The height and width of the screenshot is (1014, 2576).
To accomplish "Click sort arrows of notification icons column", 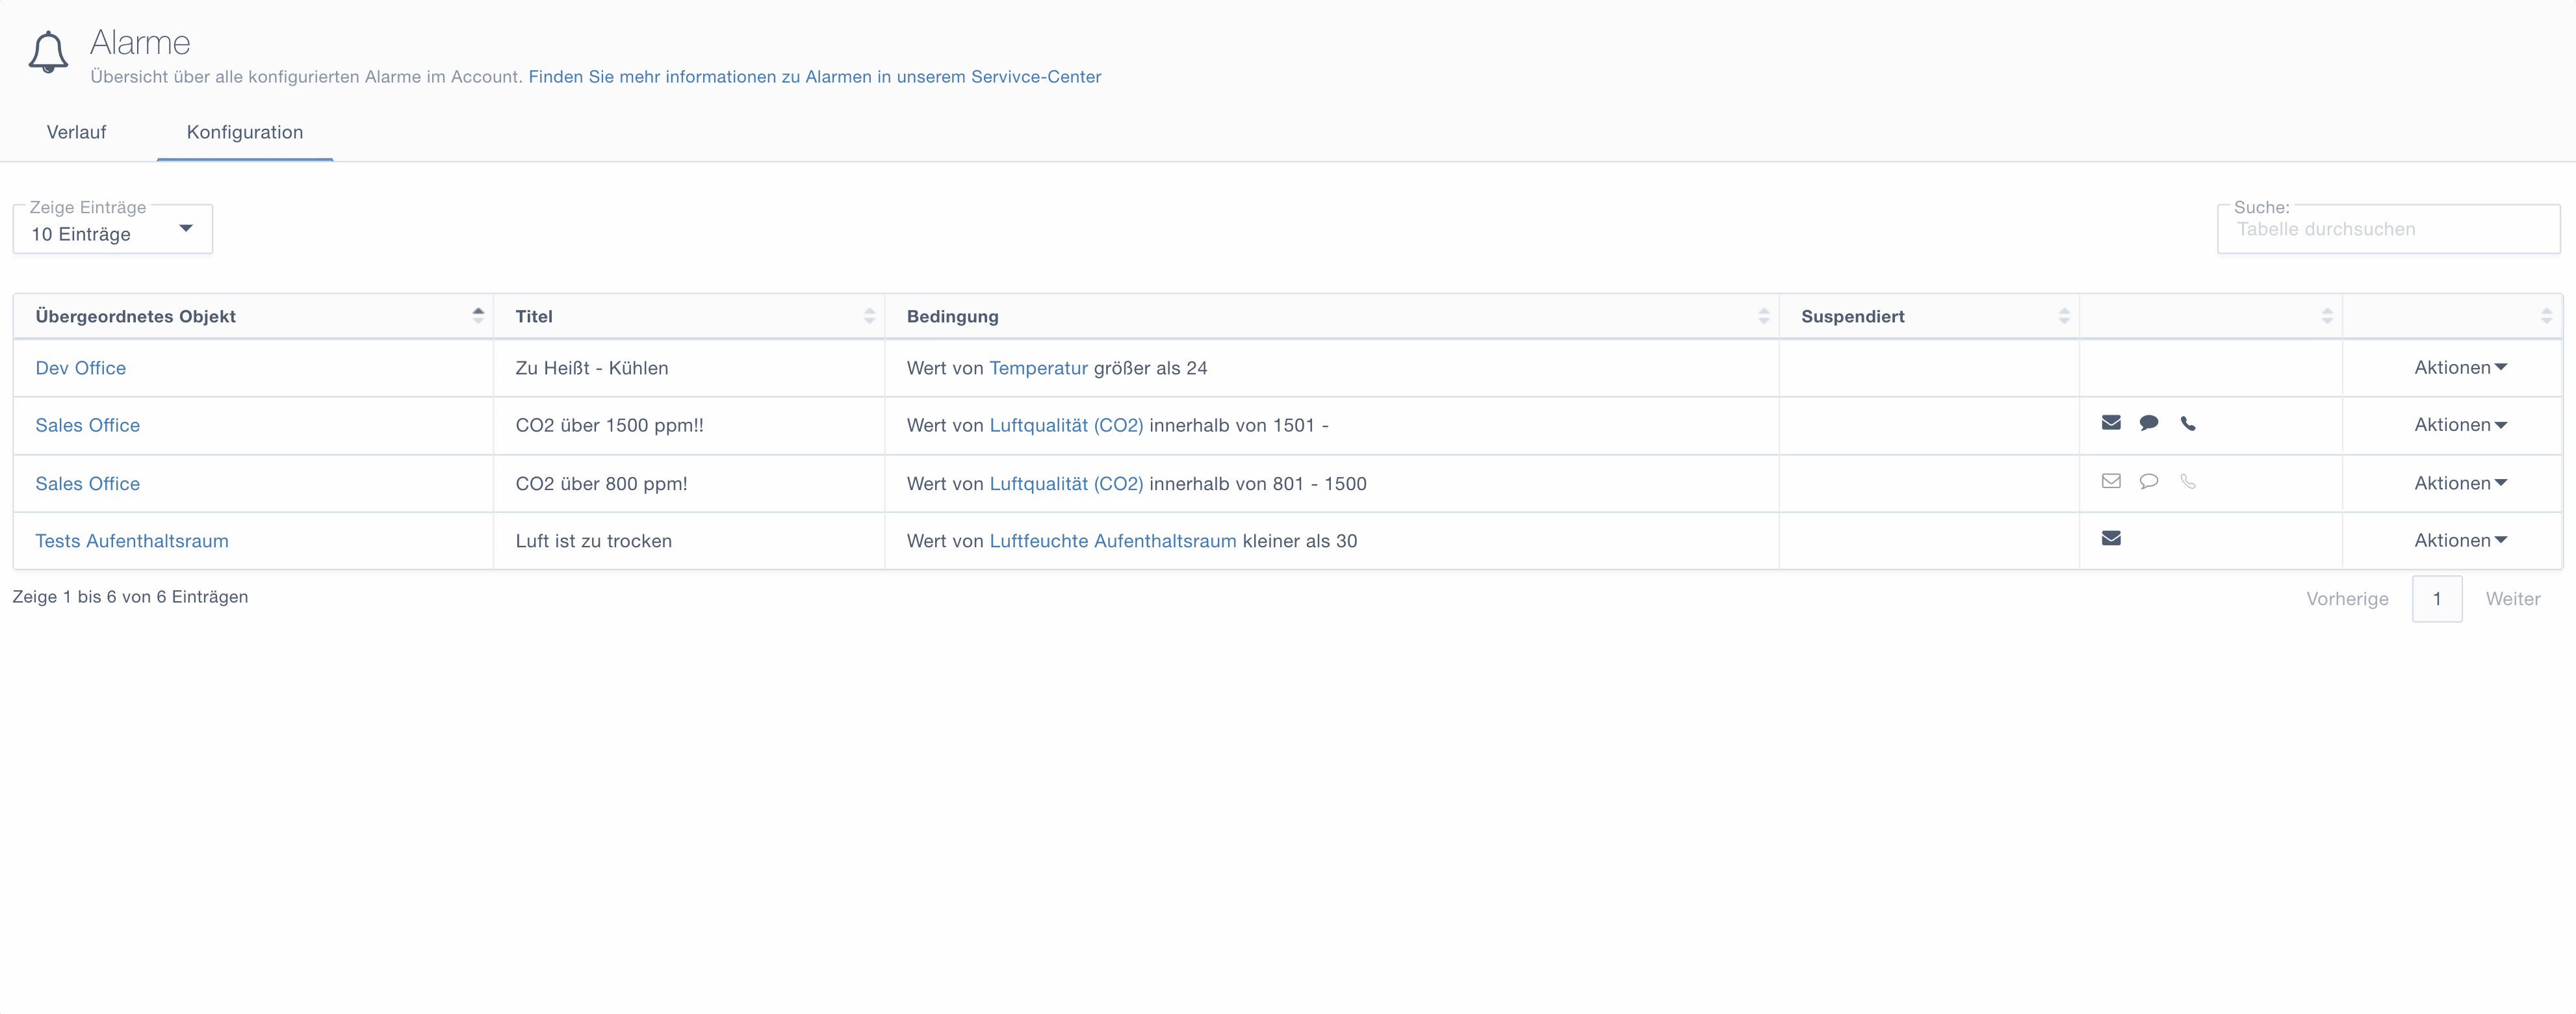I will tap(2326, 316).
